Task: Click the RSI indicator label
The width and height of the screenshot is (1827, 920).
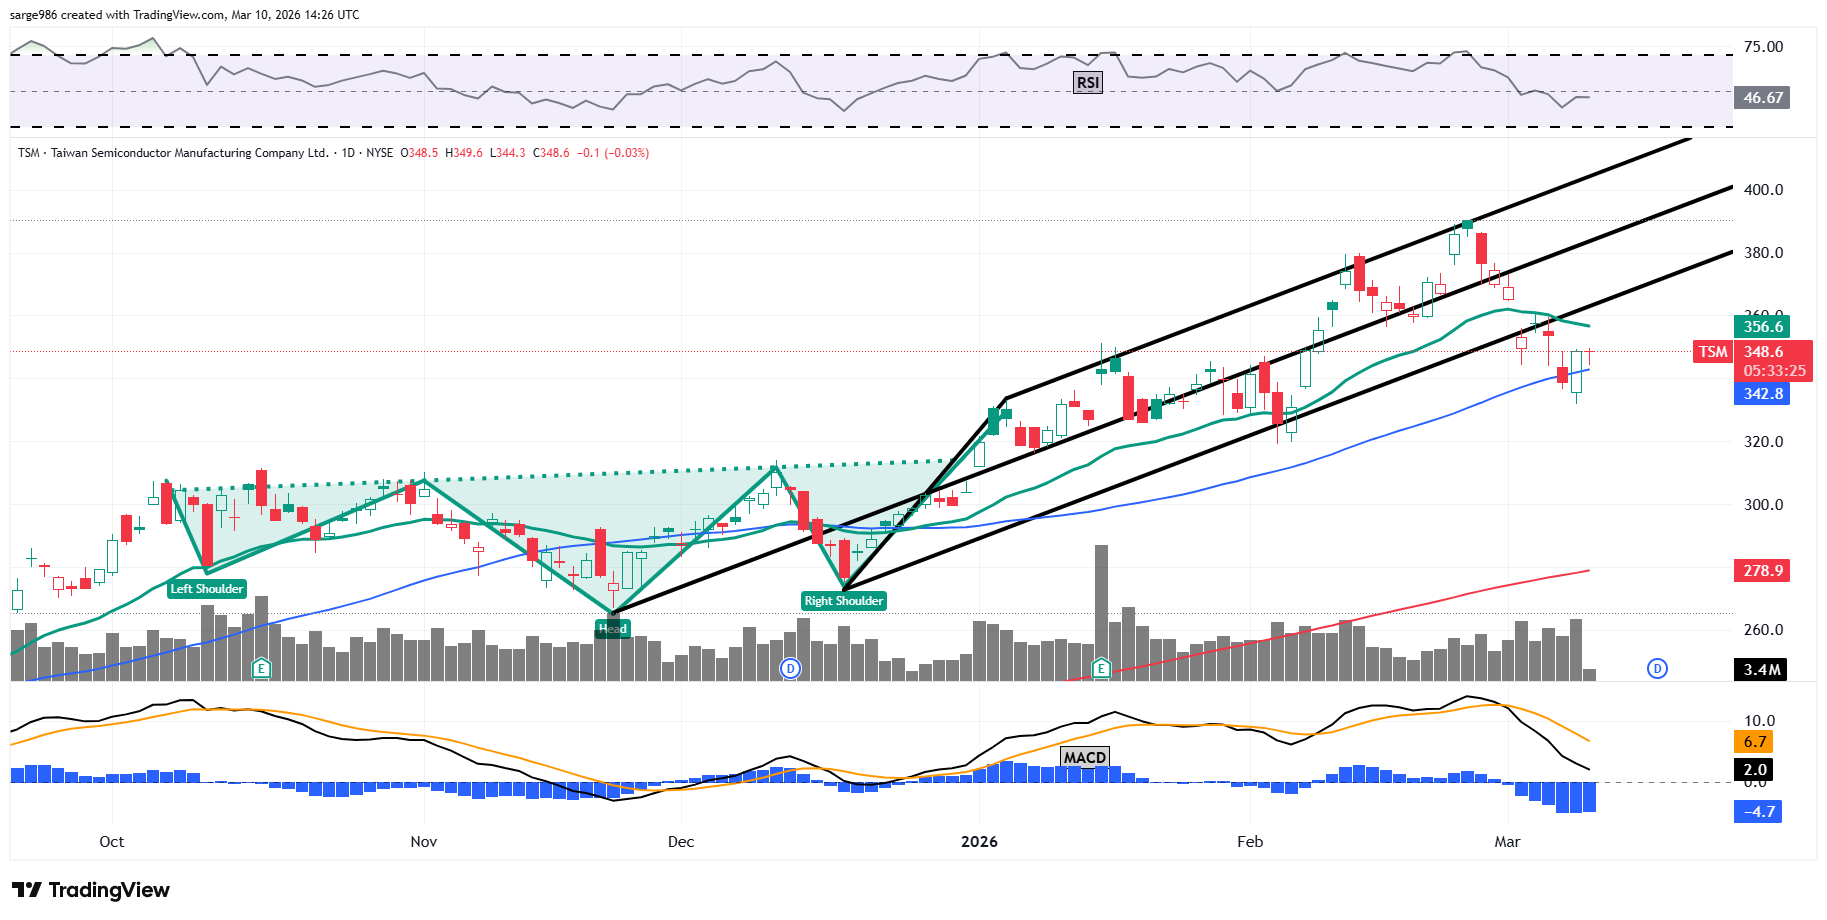Action: [1087, 82]
